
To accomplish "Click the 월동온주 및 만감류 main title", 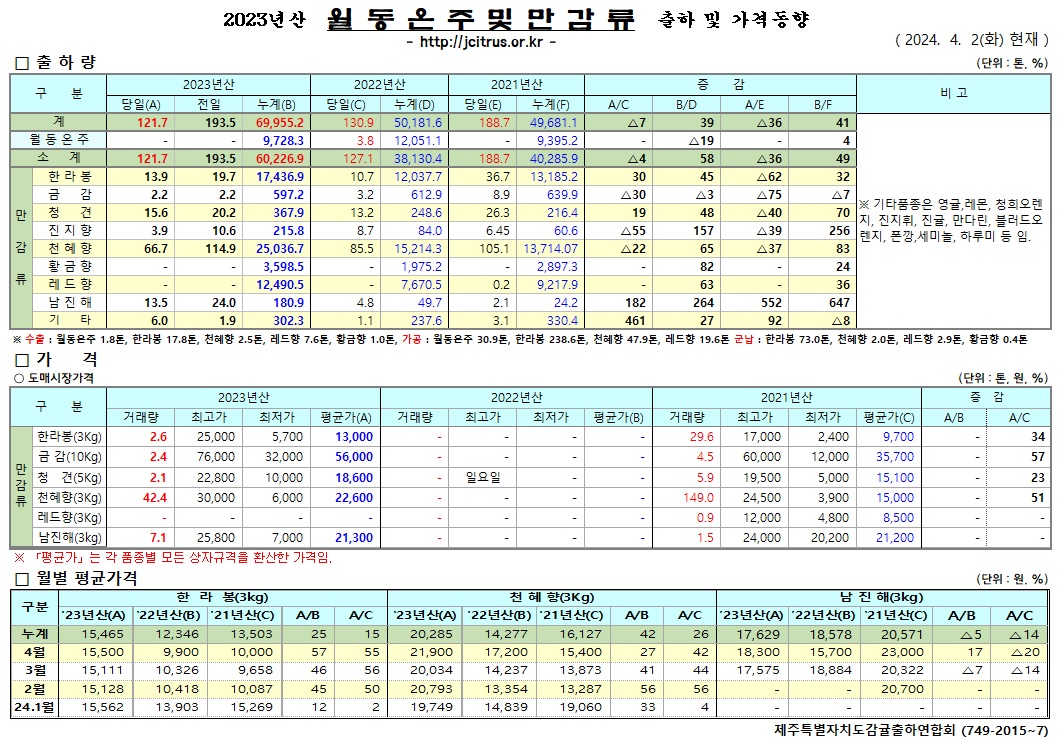I will tap(481, 19).
